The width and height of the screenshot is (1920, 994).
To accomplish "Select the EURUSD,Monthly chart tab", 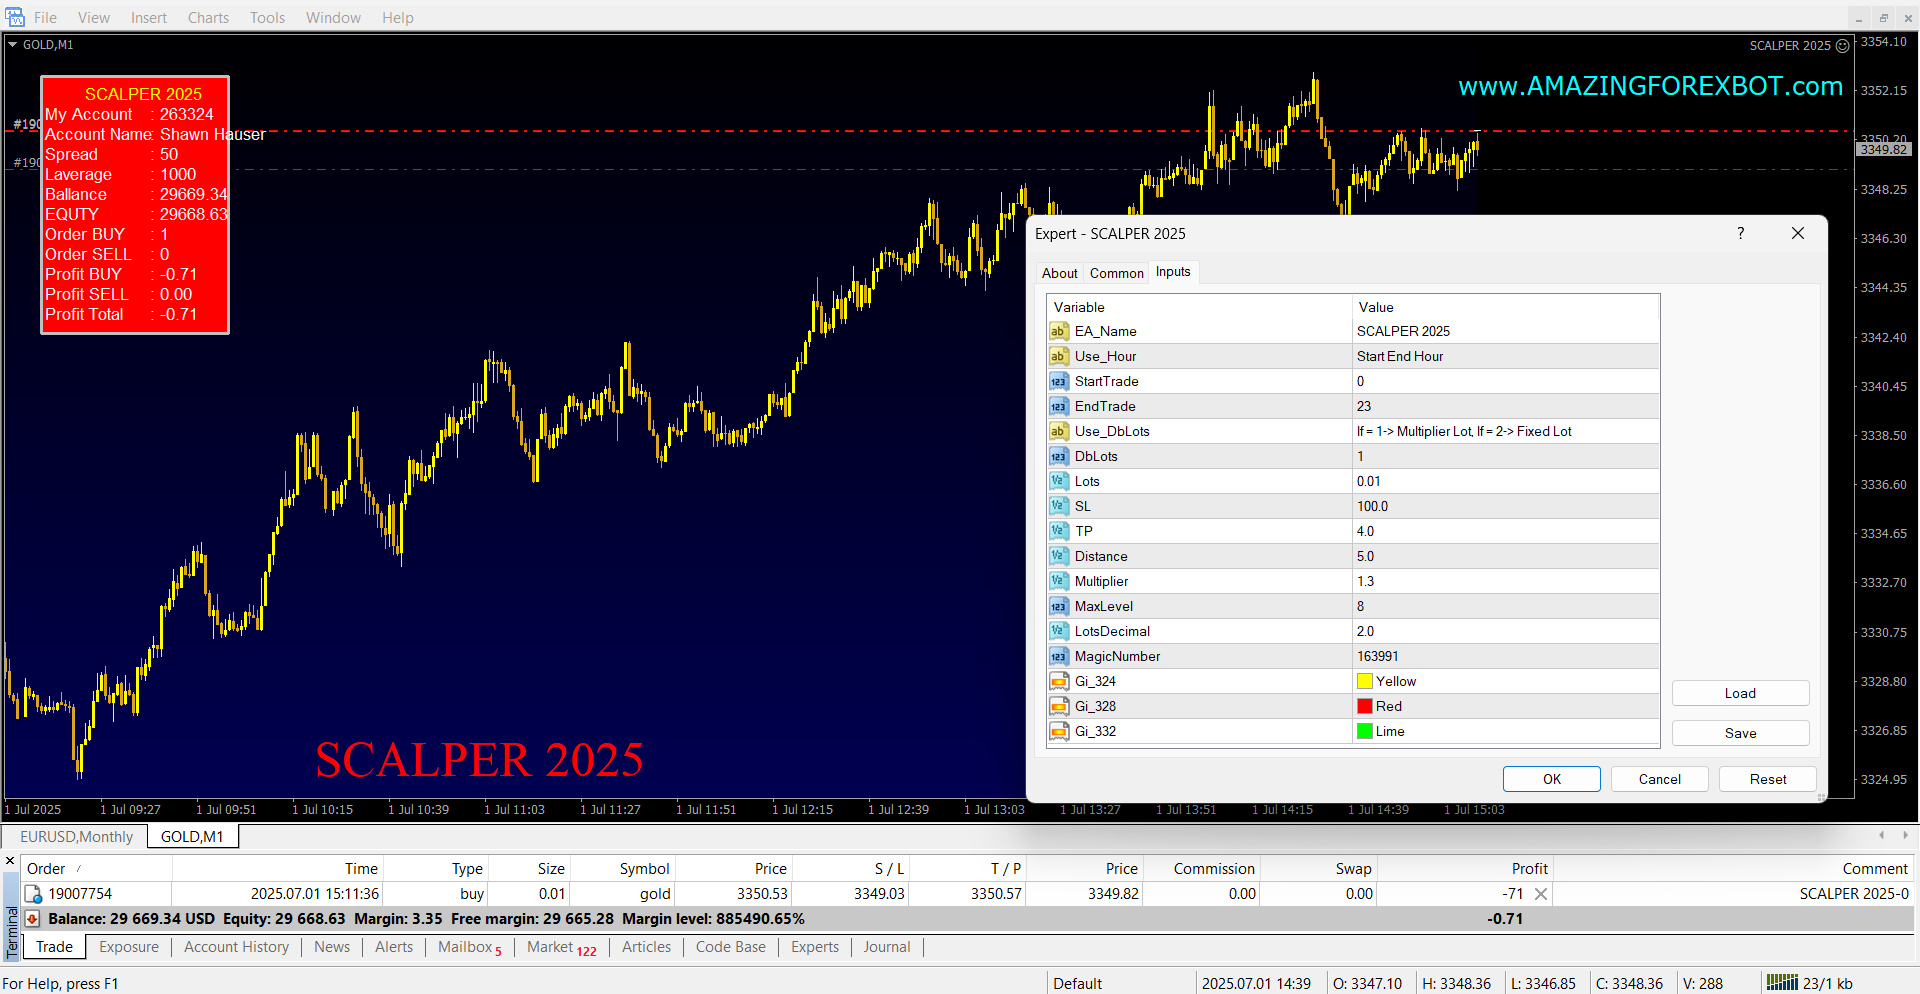I will pyautogui.click(x=76, y=837).
